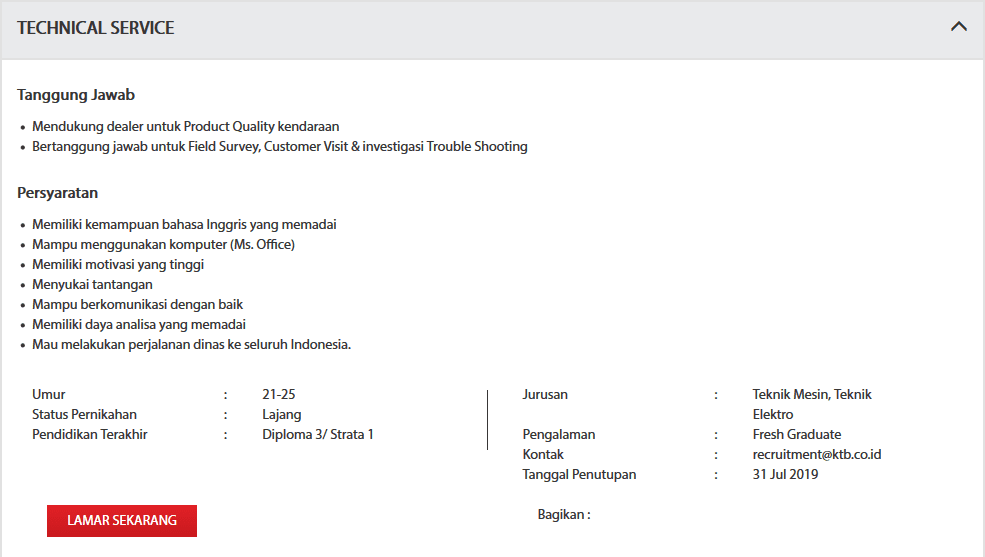Screen dimensions: 985x557
Task: Click the Pendidikan Terakhir label
Action: coord(90,434)
